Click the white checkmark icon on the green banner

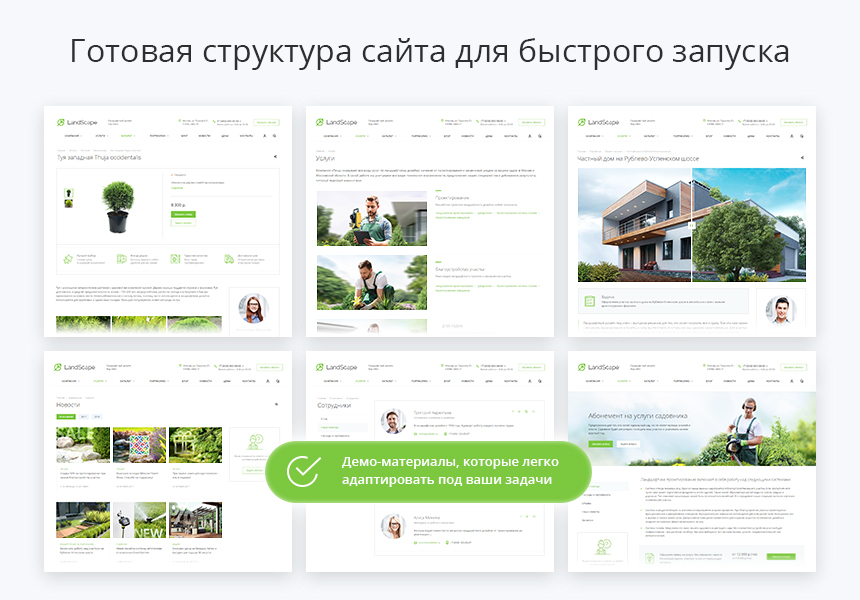pos(302,471)
